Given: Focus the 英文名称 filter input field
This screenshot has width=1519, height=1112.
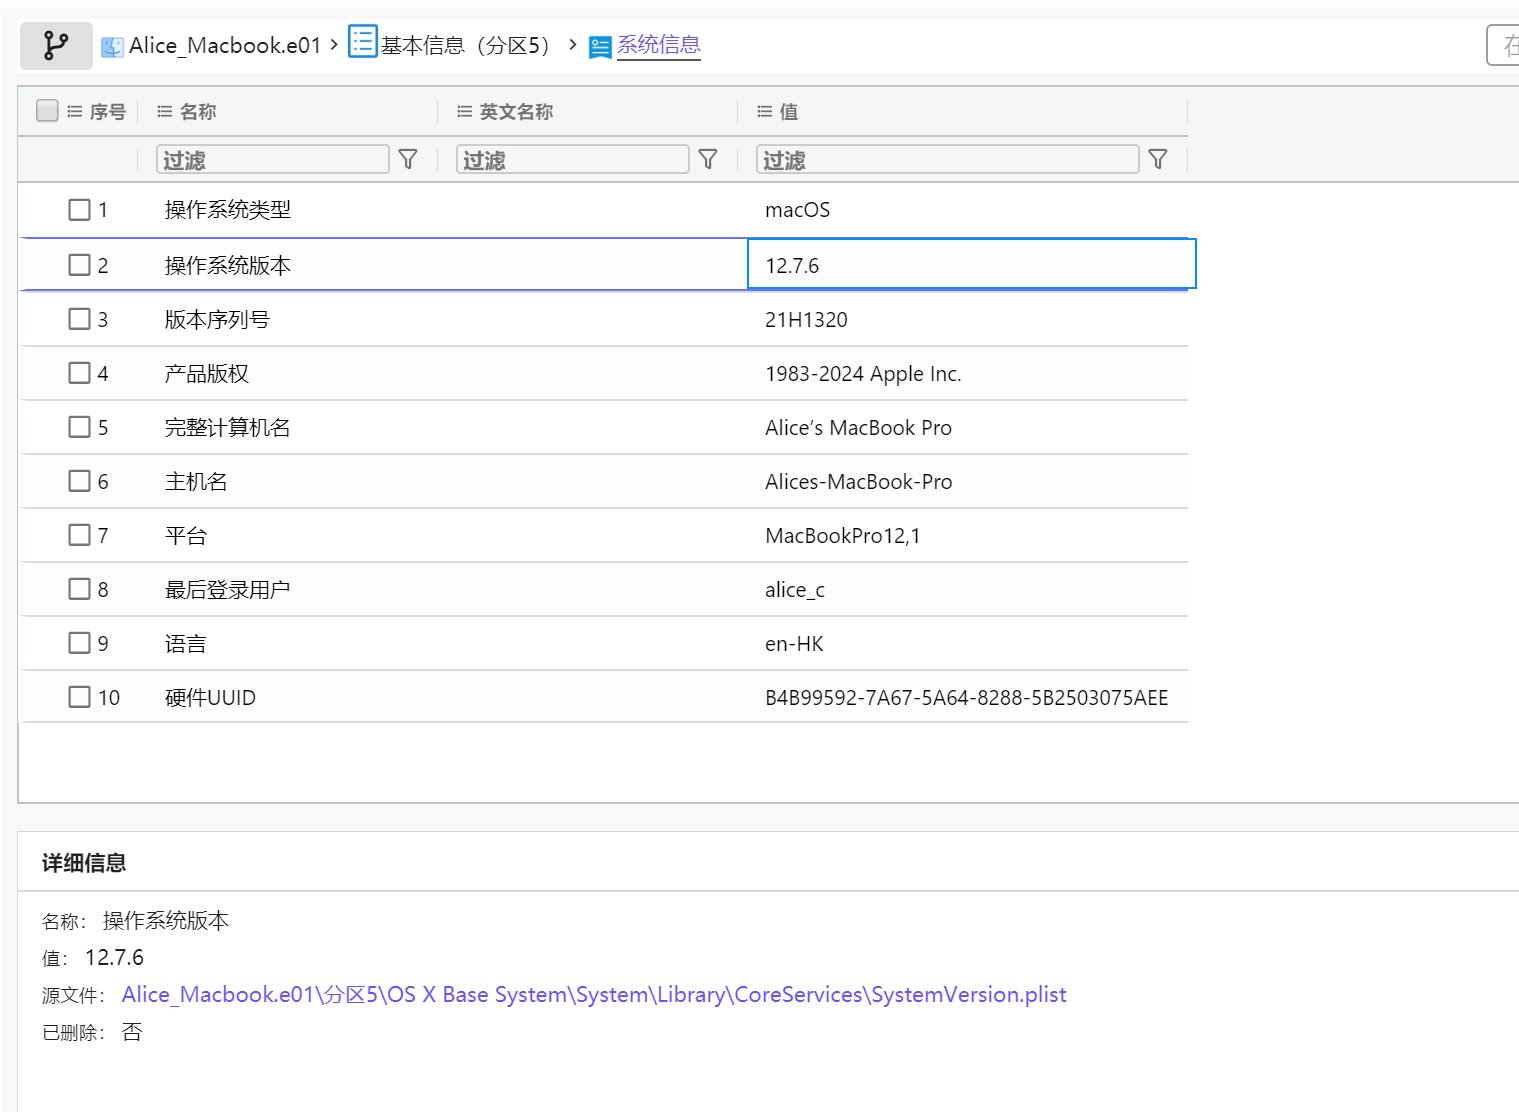Looking at the screenshot, I should pos(573,160).
